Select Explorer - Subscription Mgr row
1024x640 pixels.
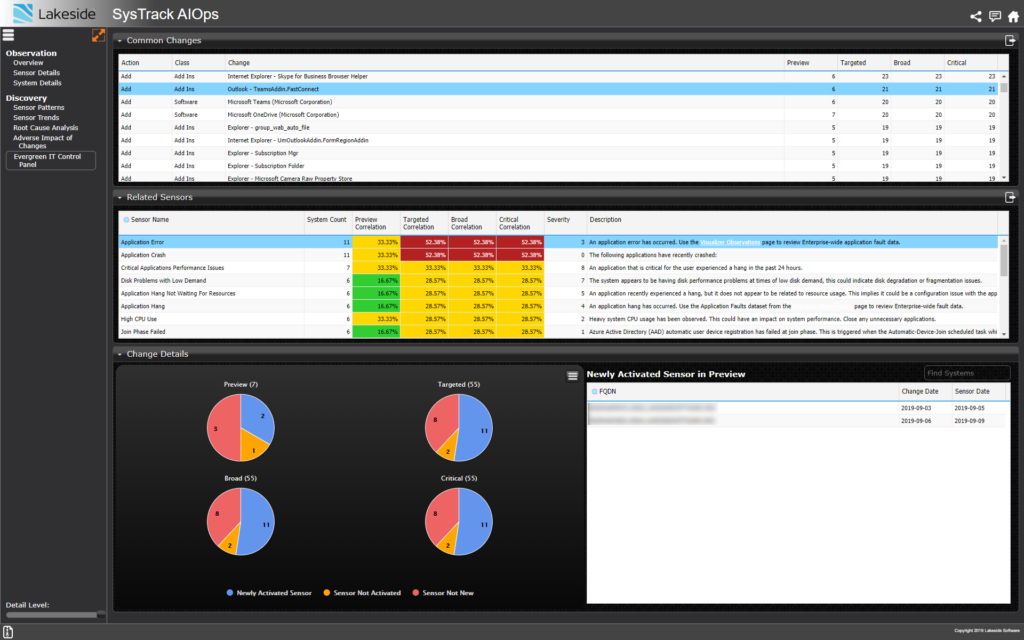558,153
